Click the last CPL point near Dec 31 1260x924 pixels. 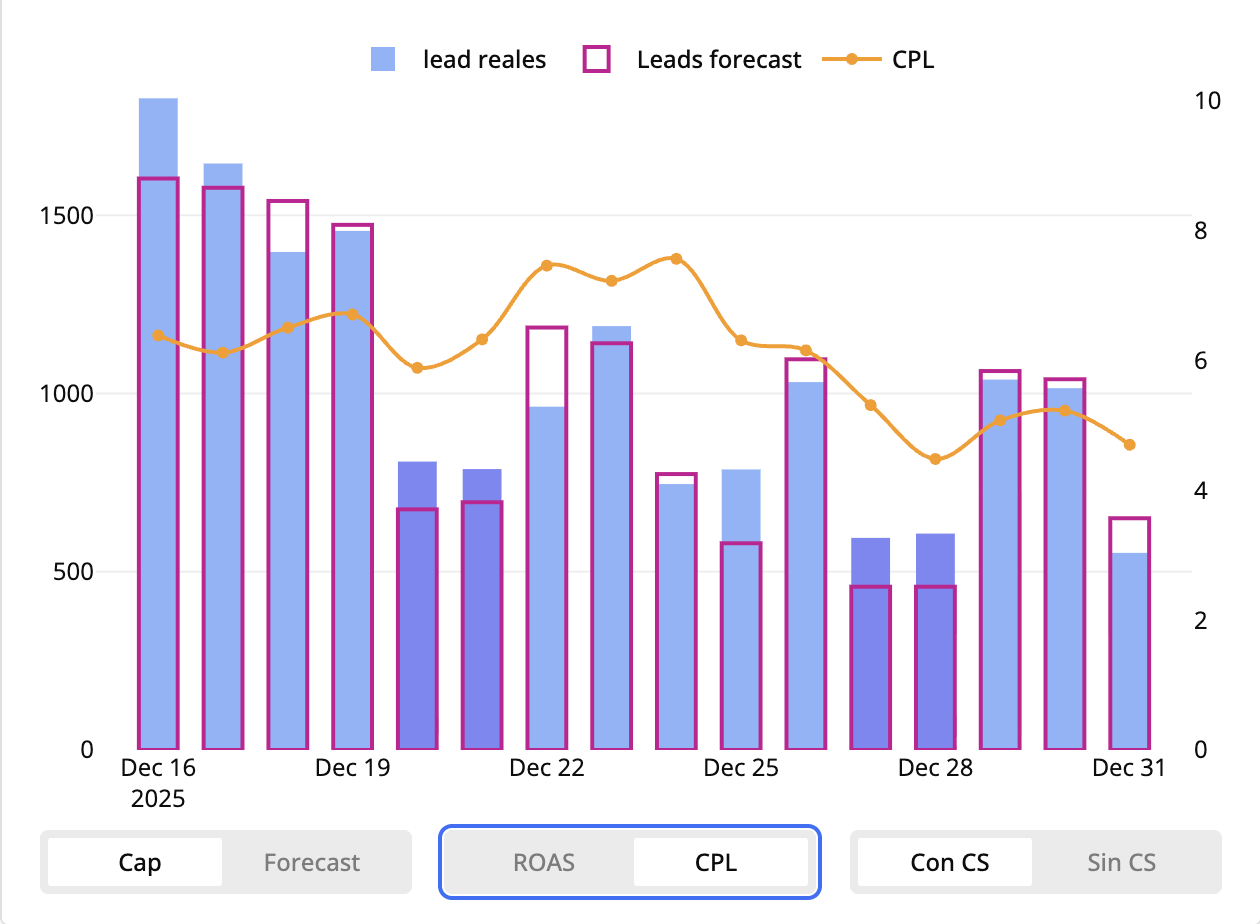click(x=1128, y=444)
